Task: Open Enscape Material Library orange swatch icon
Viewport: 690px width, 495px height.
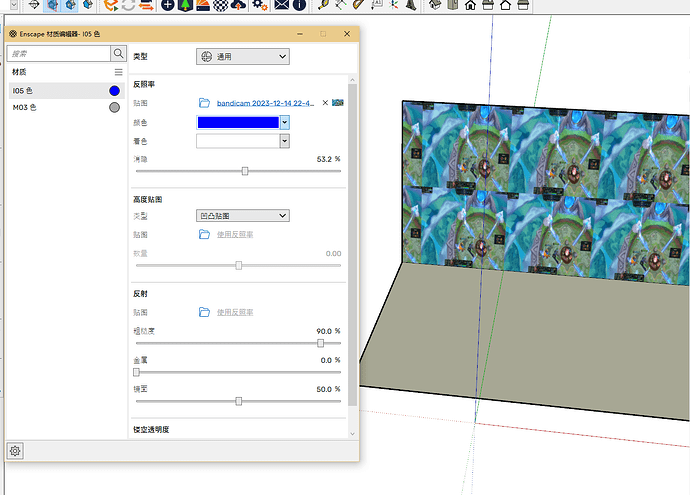Action: (x=203, y=5)
